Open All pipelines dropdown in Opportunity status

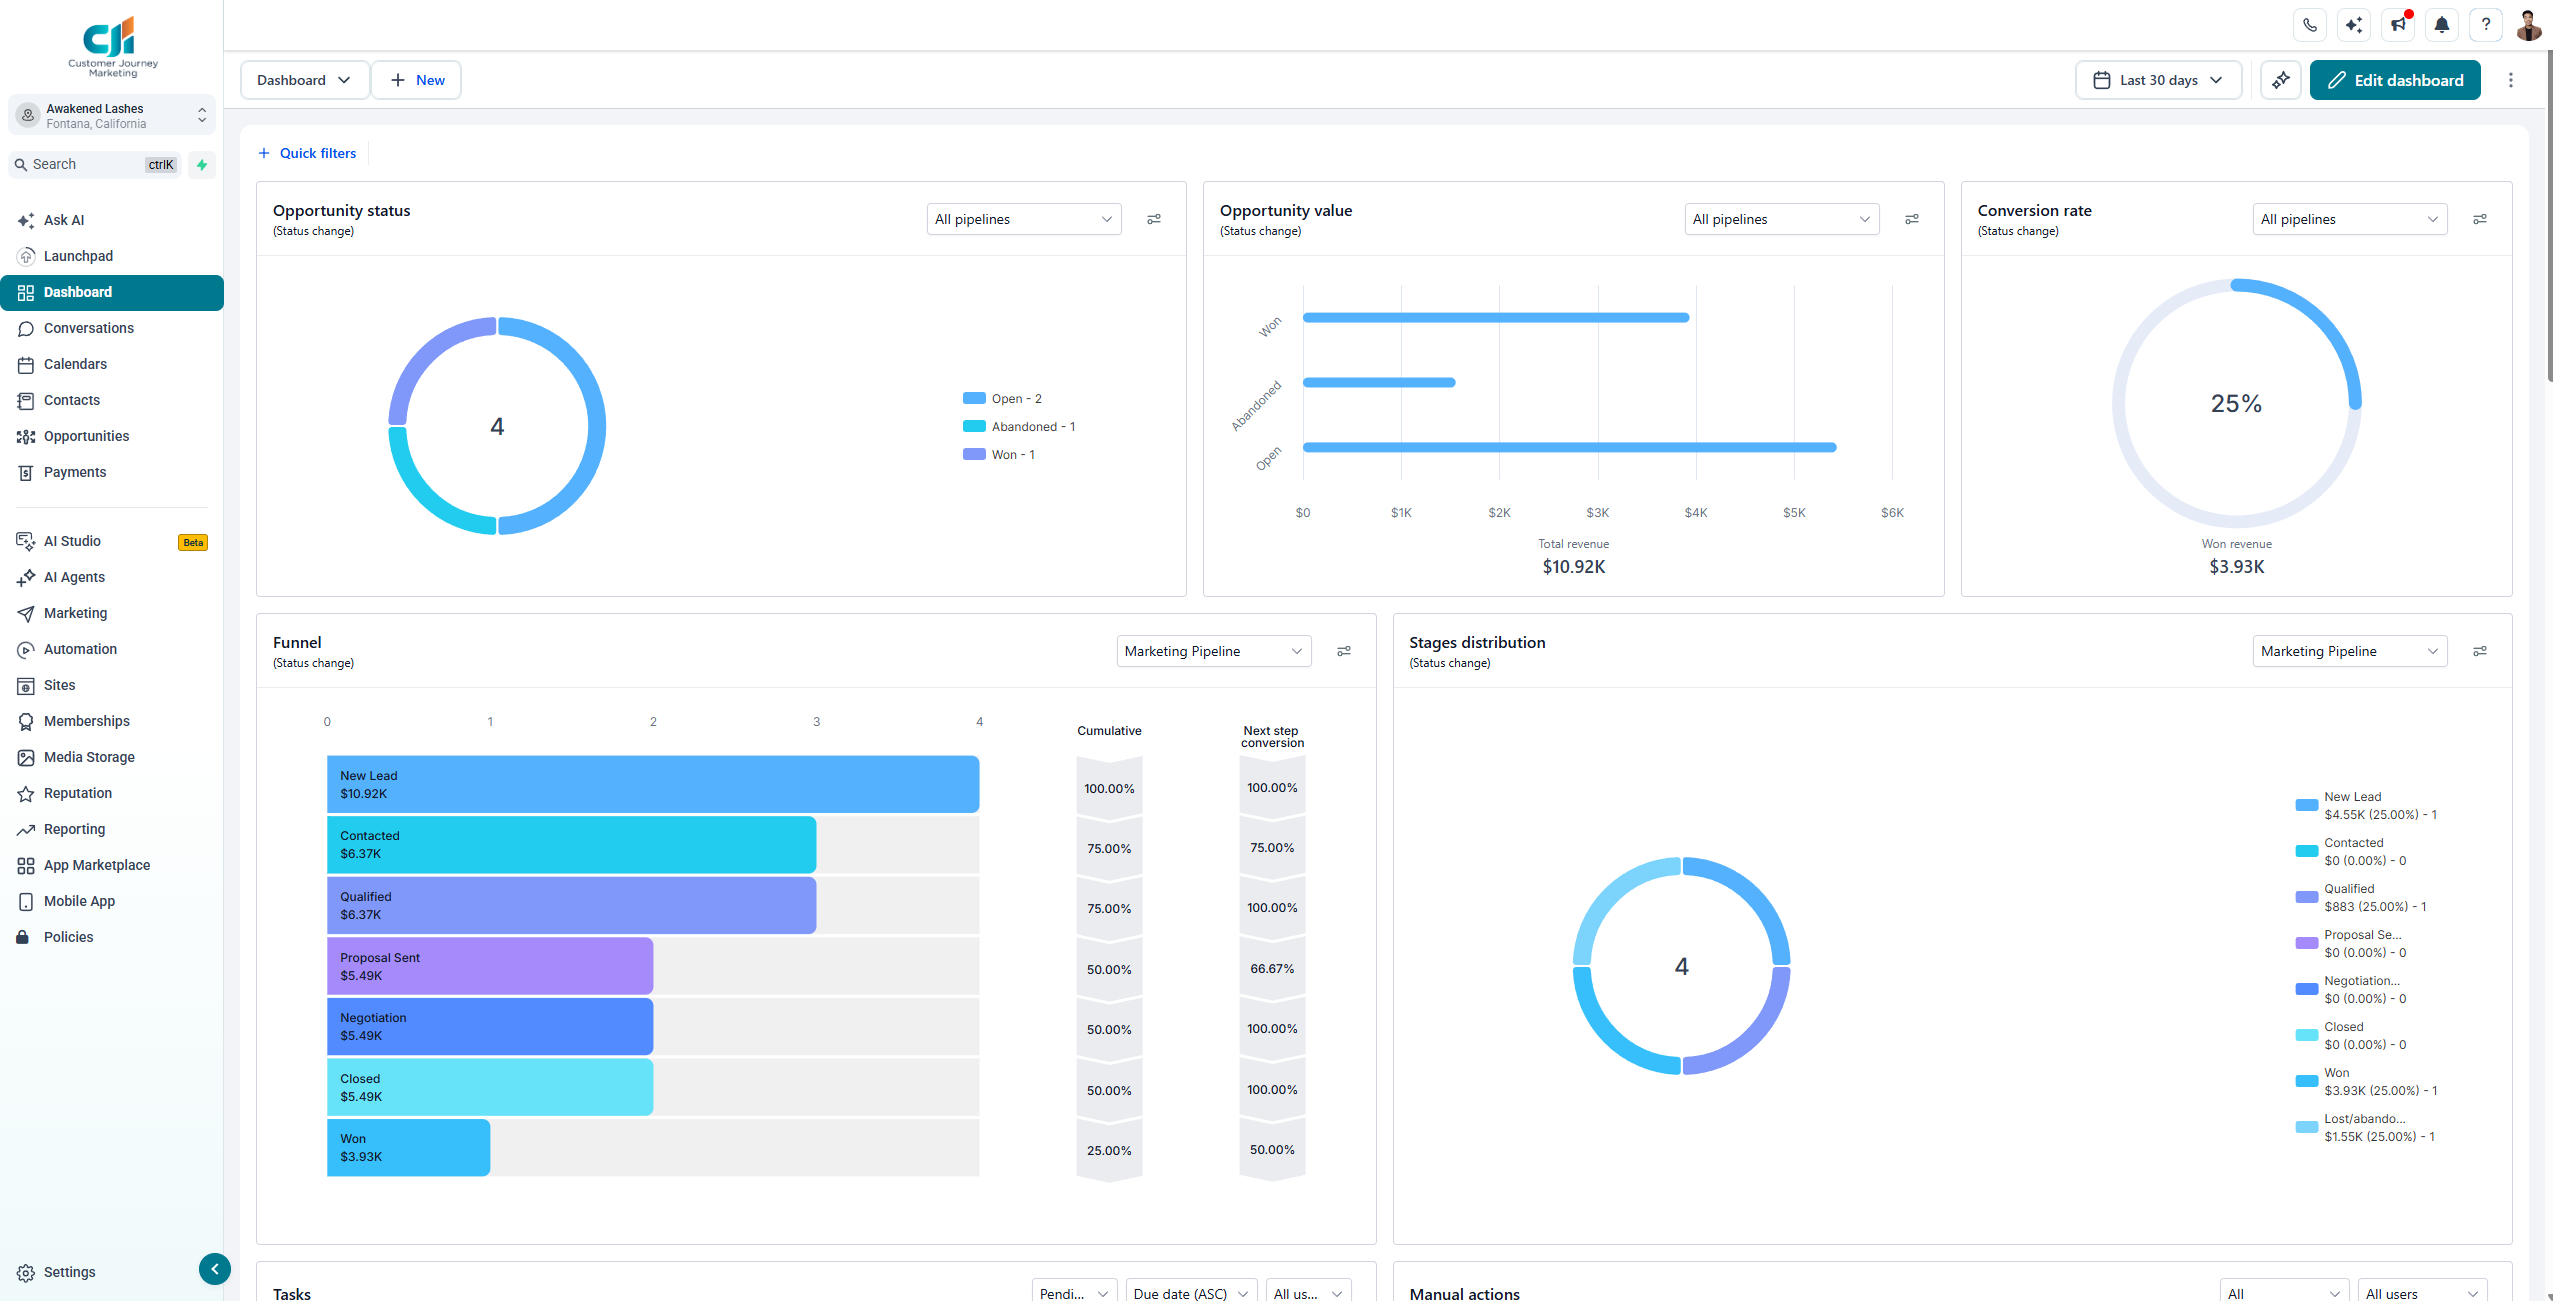tap(1024, 219)
